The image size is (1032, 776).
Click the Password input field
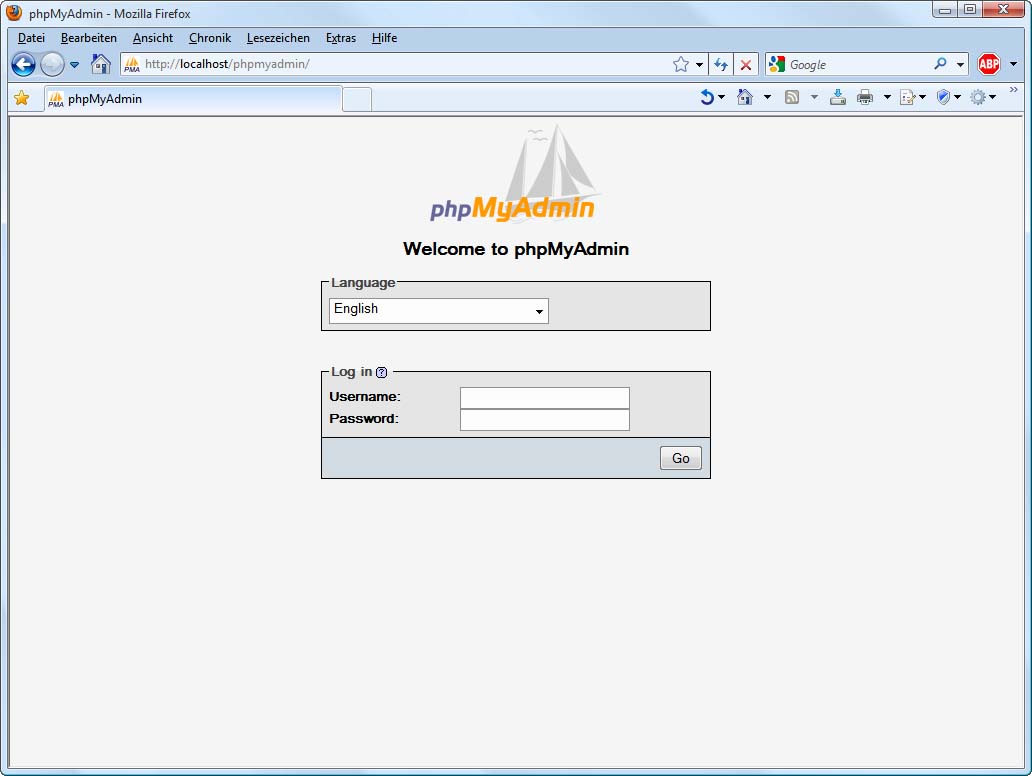(x=545, y=420)
